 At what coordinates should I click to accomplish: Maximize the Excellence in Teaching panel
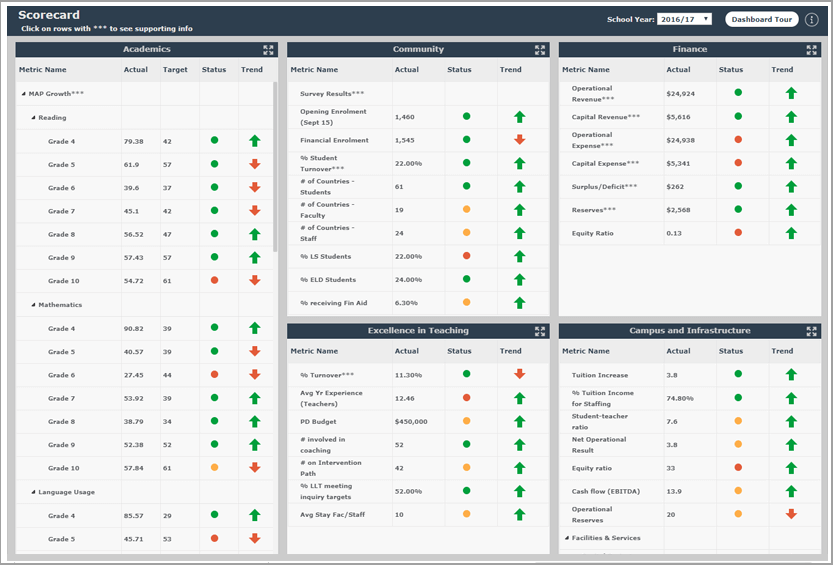(540, 331)
